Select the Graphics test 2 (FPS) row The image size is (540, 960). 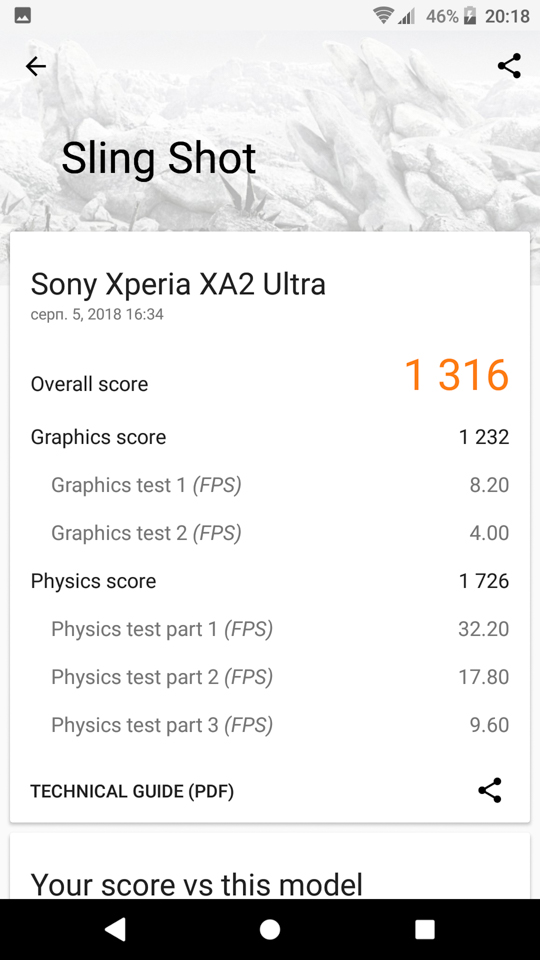click(270, 533)
